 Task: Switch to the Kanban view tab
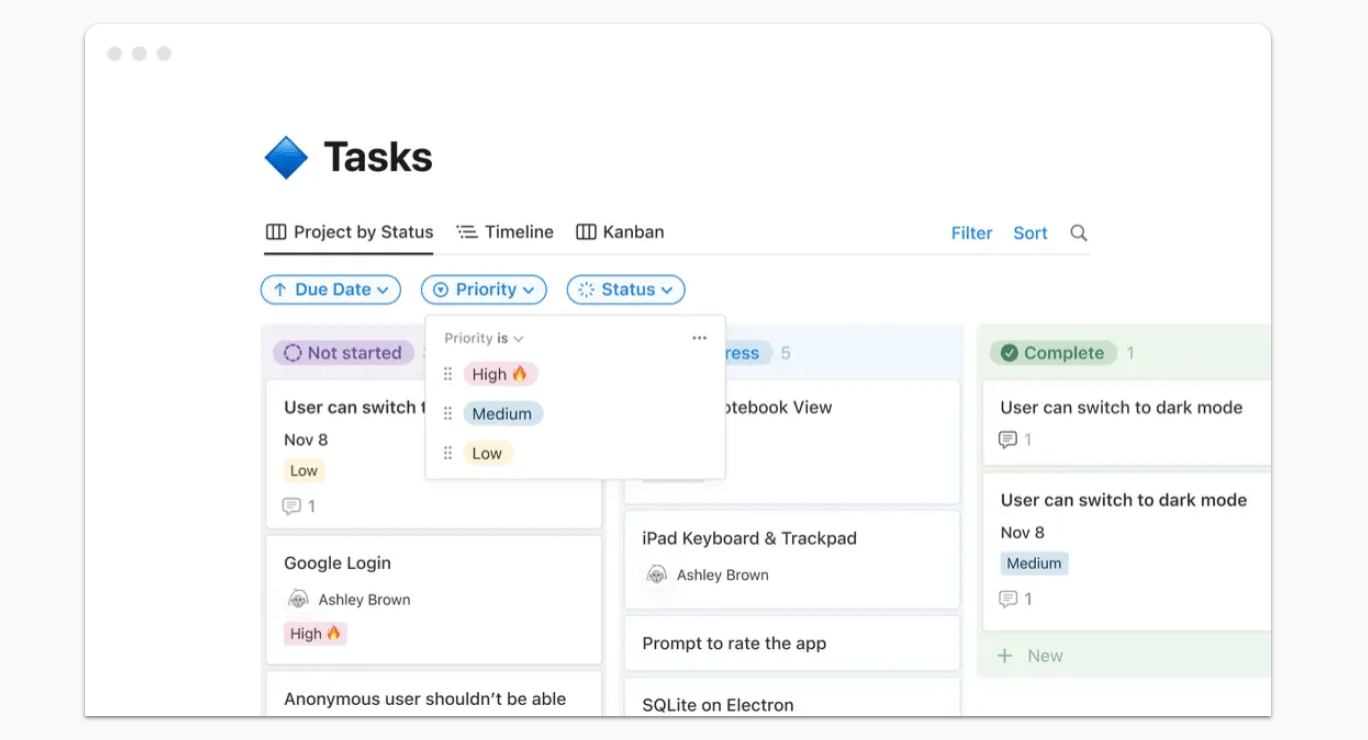coord(620,232)
